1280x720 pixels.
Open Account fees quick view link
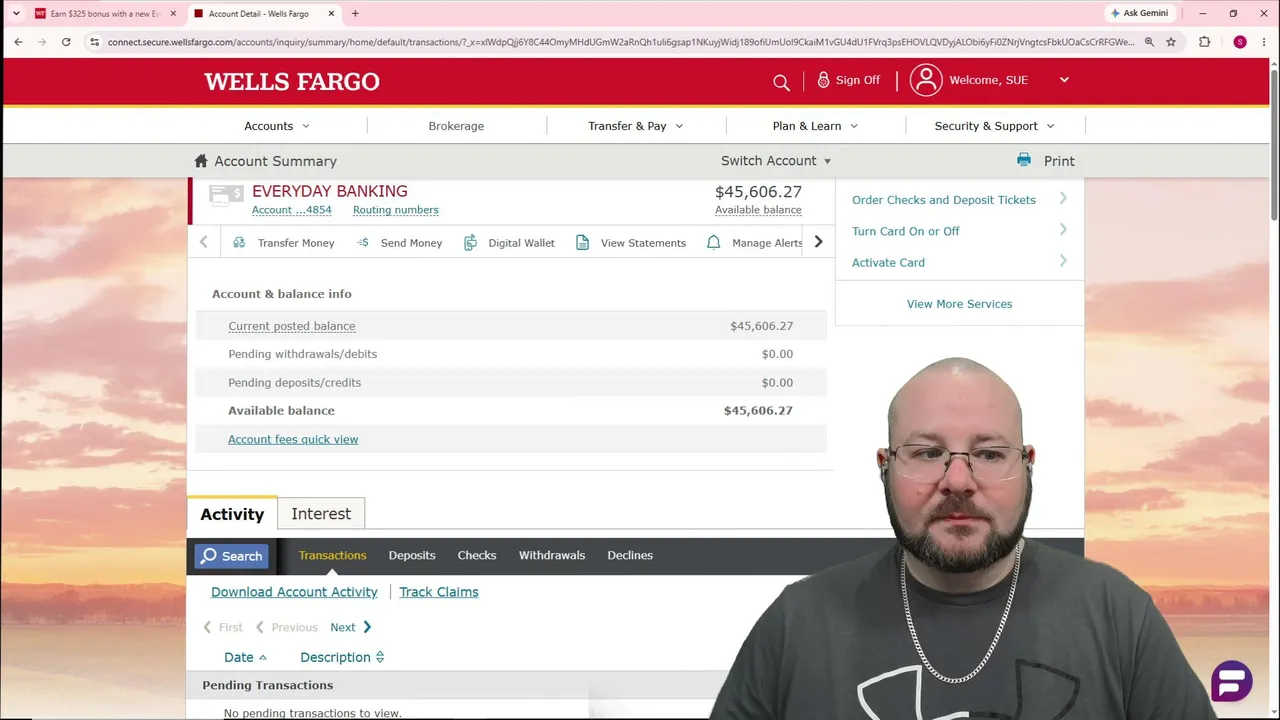pos(293,439)
